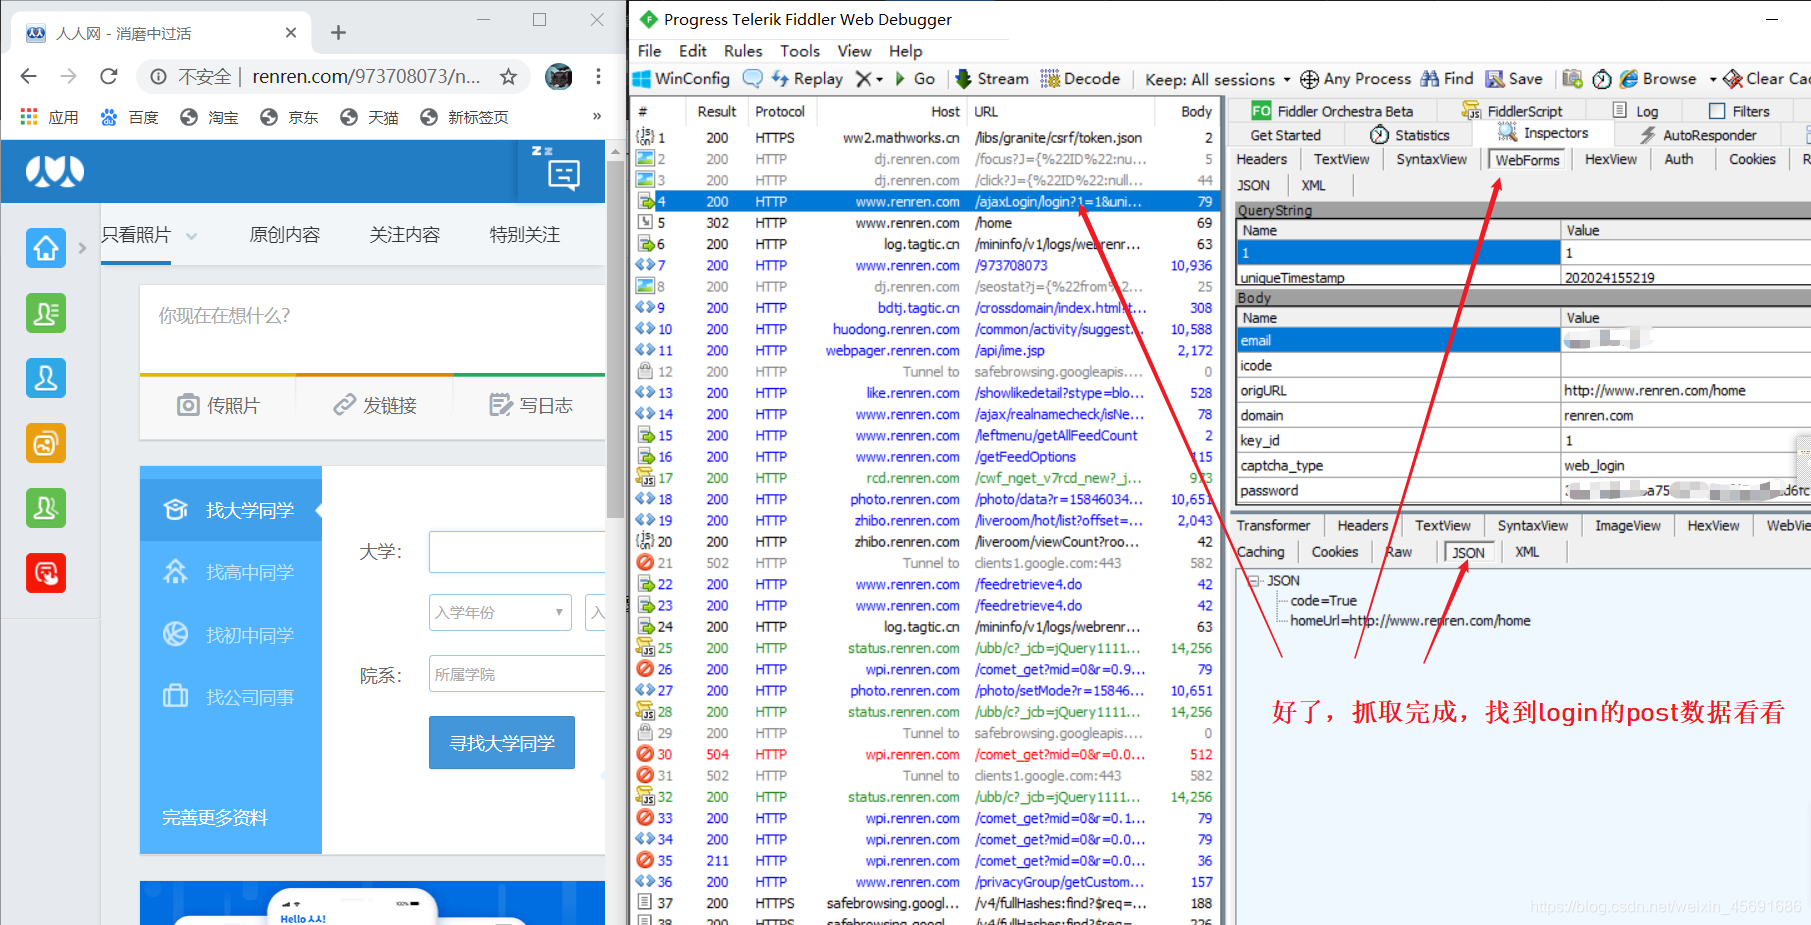Reload the renren page in Chrome
Image resolution: width=1811 pixels, height=925 pixels.
click(109, 76)
